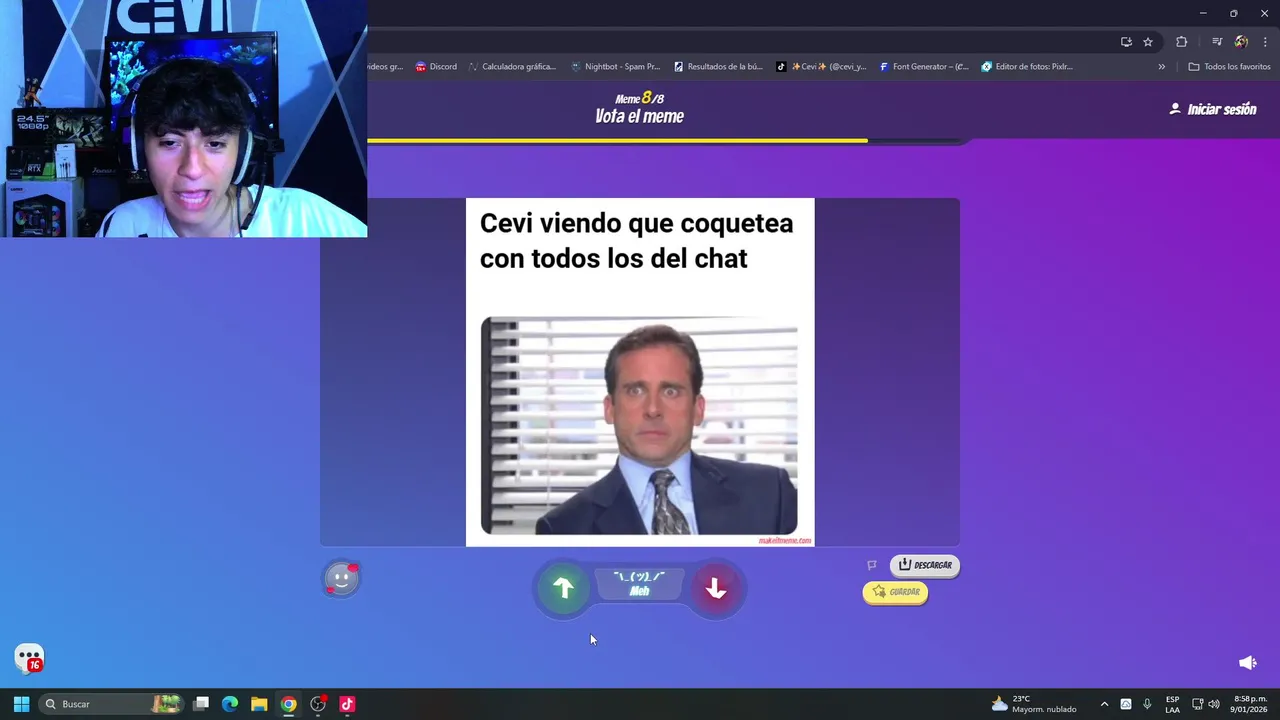Vote Meh on the meme
This screenshot has width=1280, height=720.
(639, 584)
